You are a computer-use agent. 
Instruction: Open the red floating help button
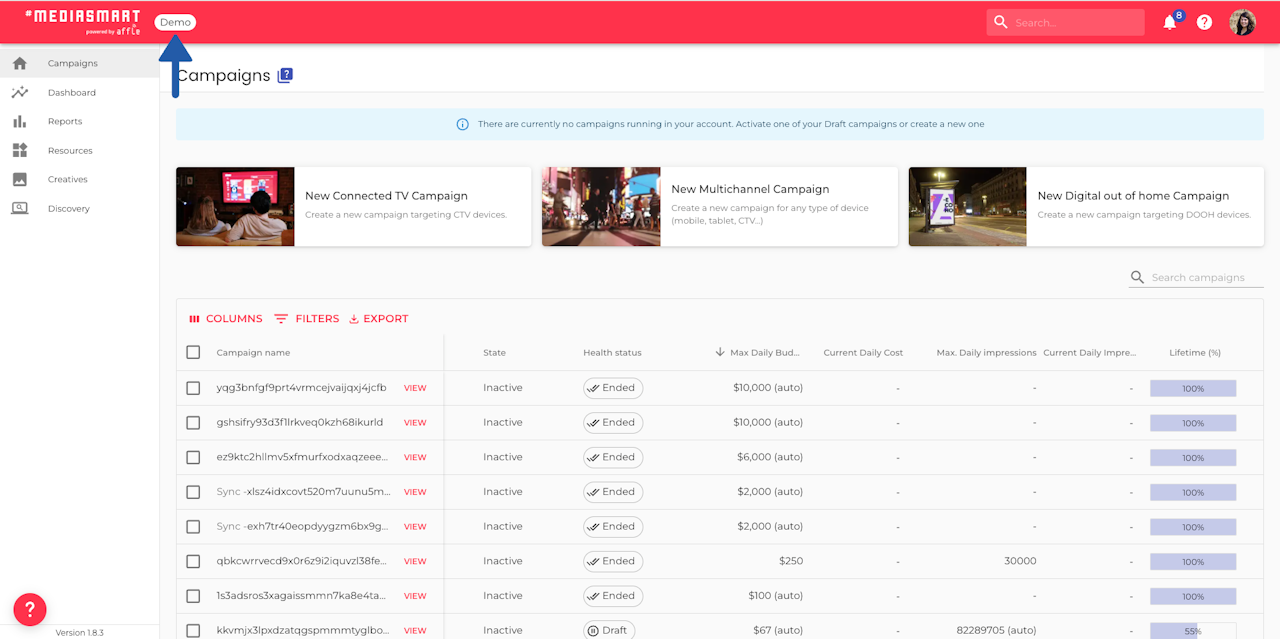[30, 608]
